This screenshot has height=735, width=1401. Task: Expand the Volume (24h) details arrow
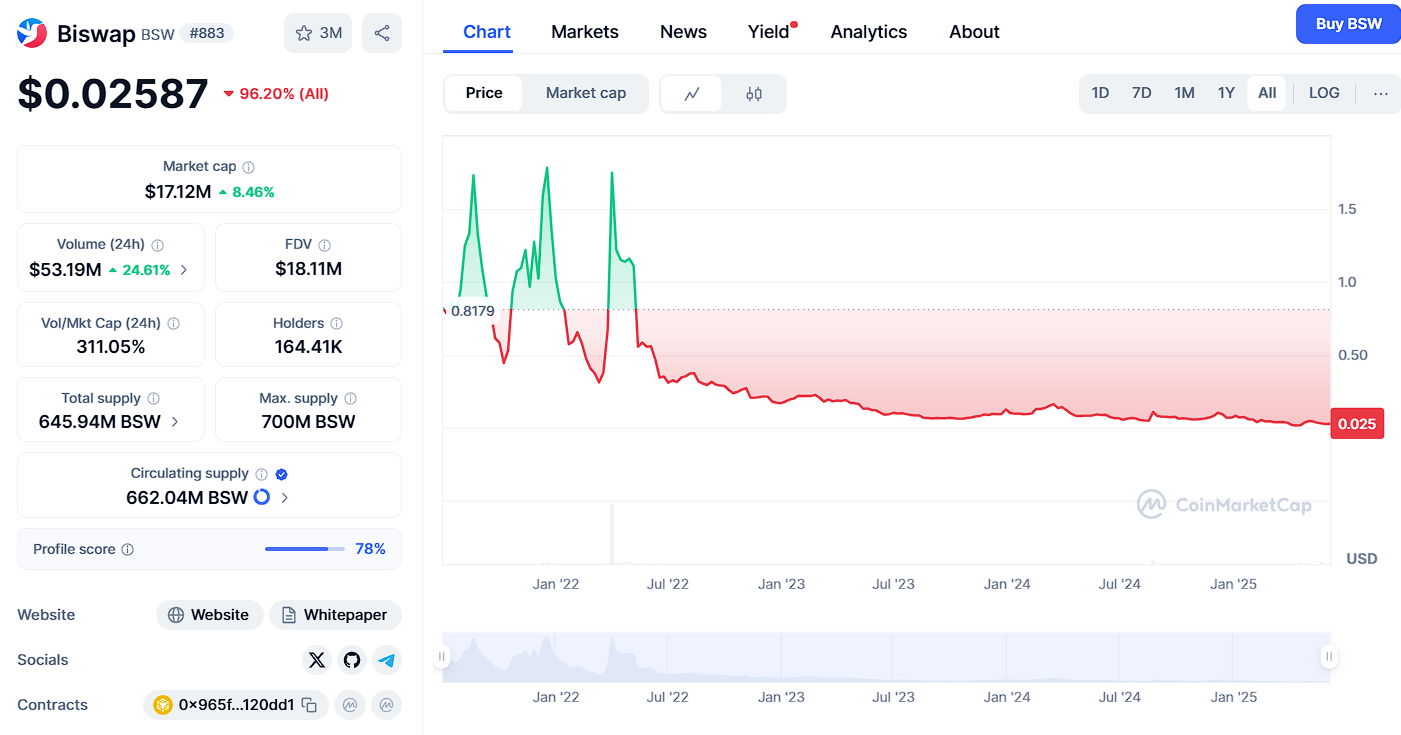tap(184, 269)
